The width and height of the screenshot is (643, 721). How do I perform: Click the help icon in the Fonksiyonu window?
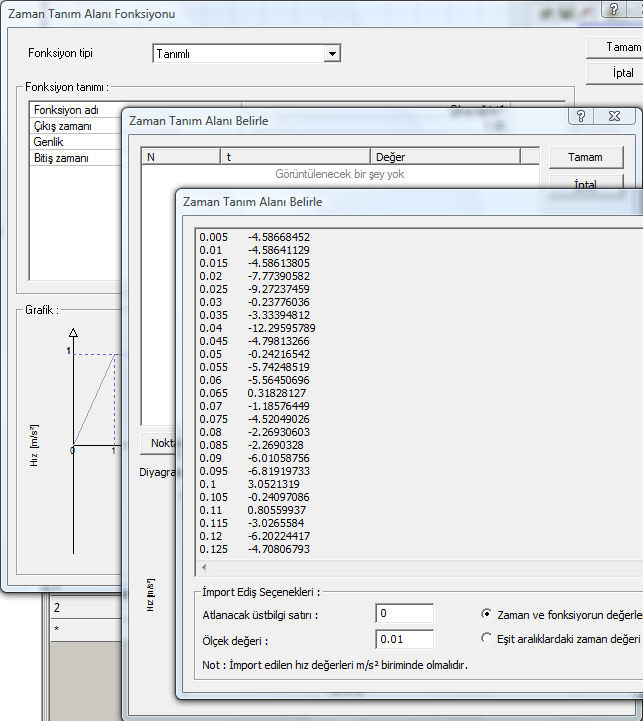click(614, 9)
